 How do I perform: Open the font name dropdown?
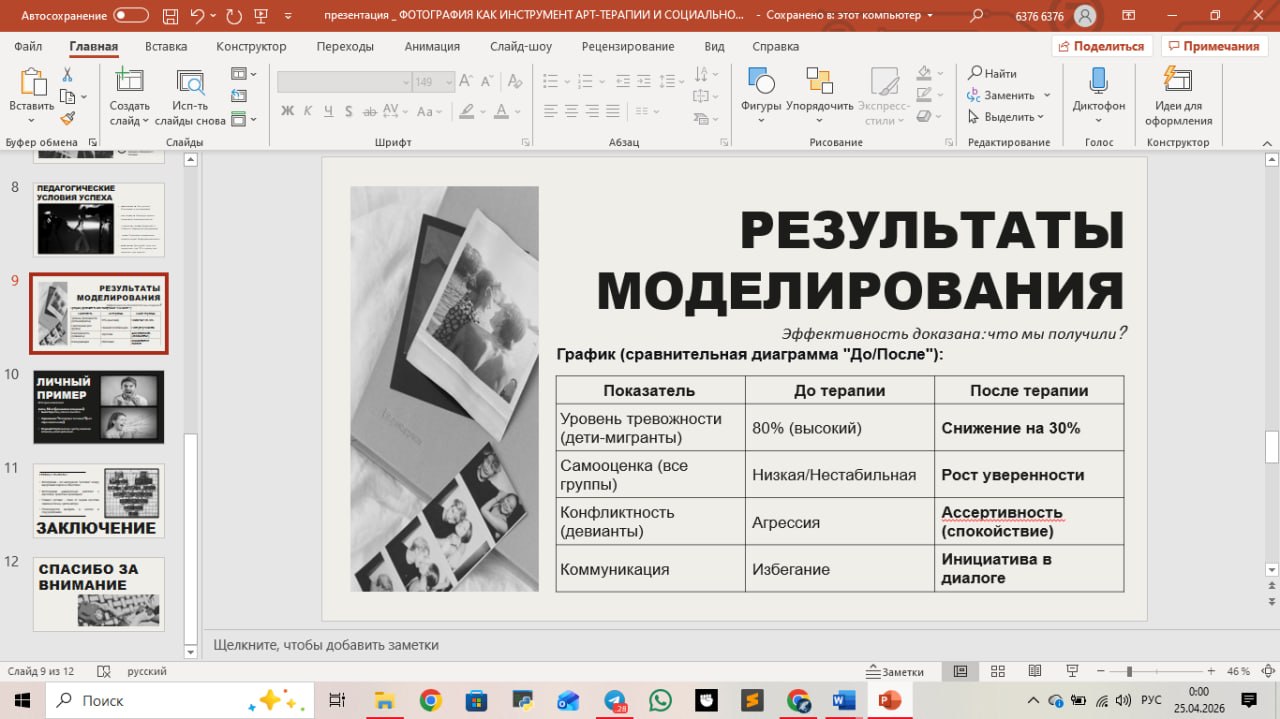point(405,82)
